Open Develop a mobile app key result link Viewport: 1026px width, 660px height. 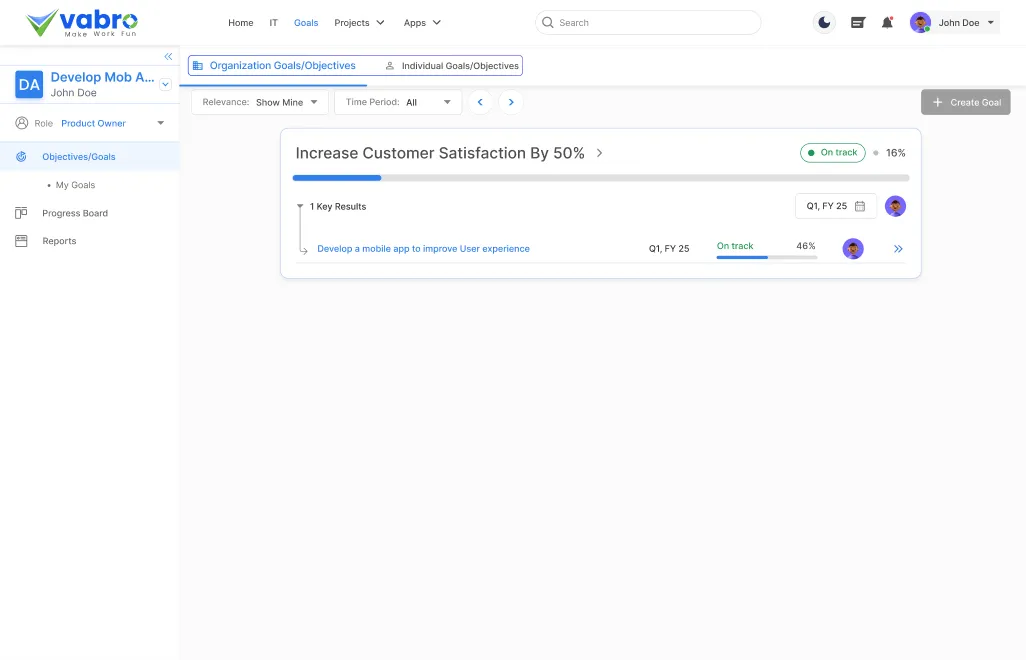point(423,249)
